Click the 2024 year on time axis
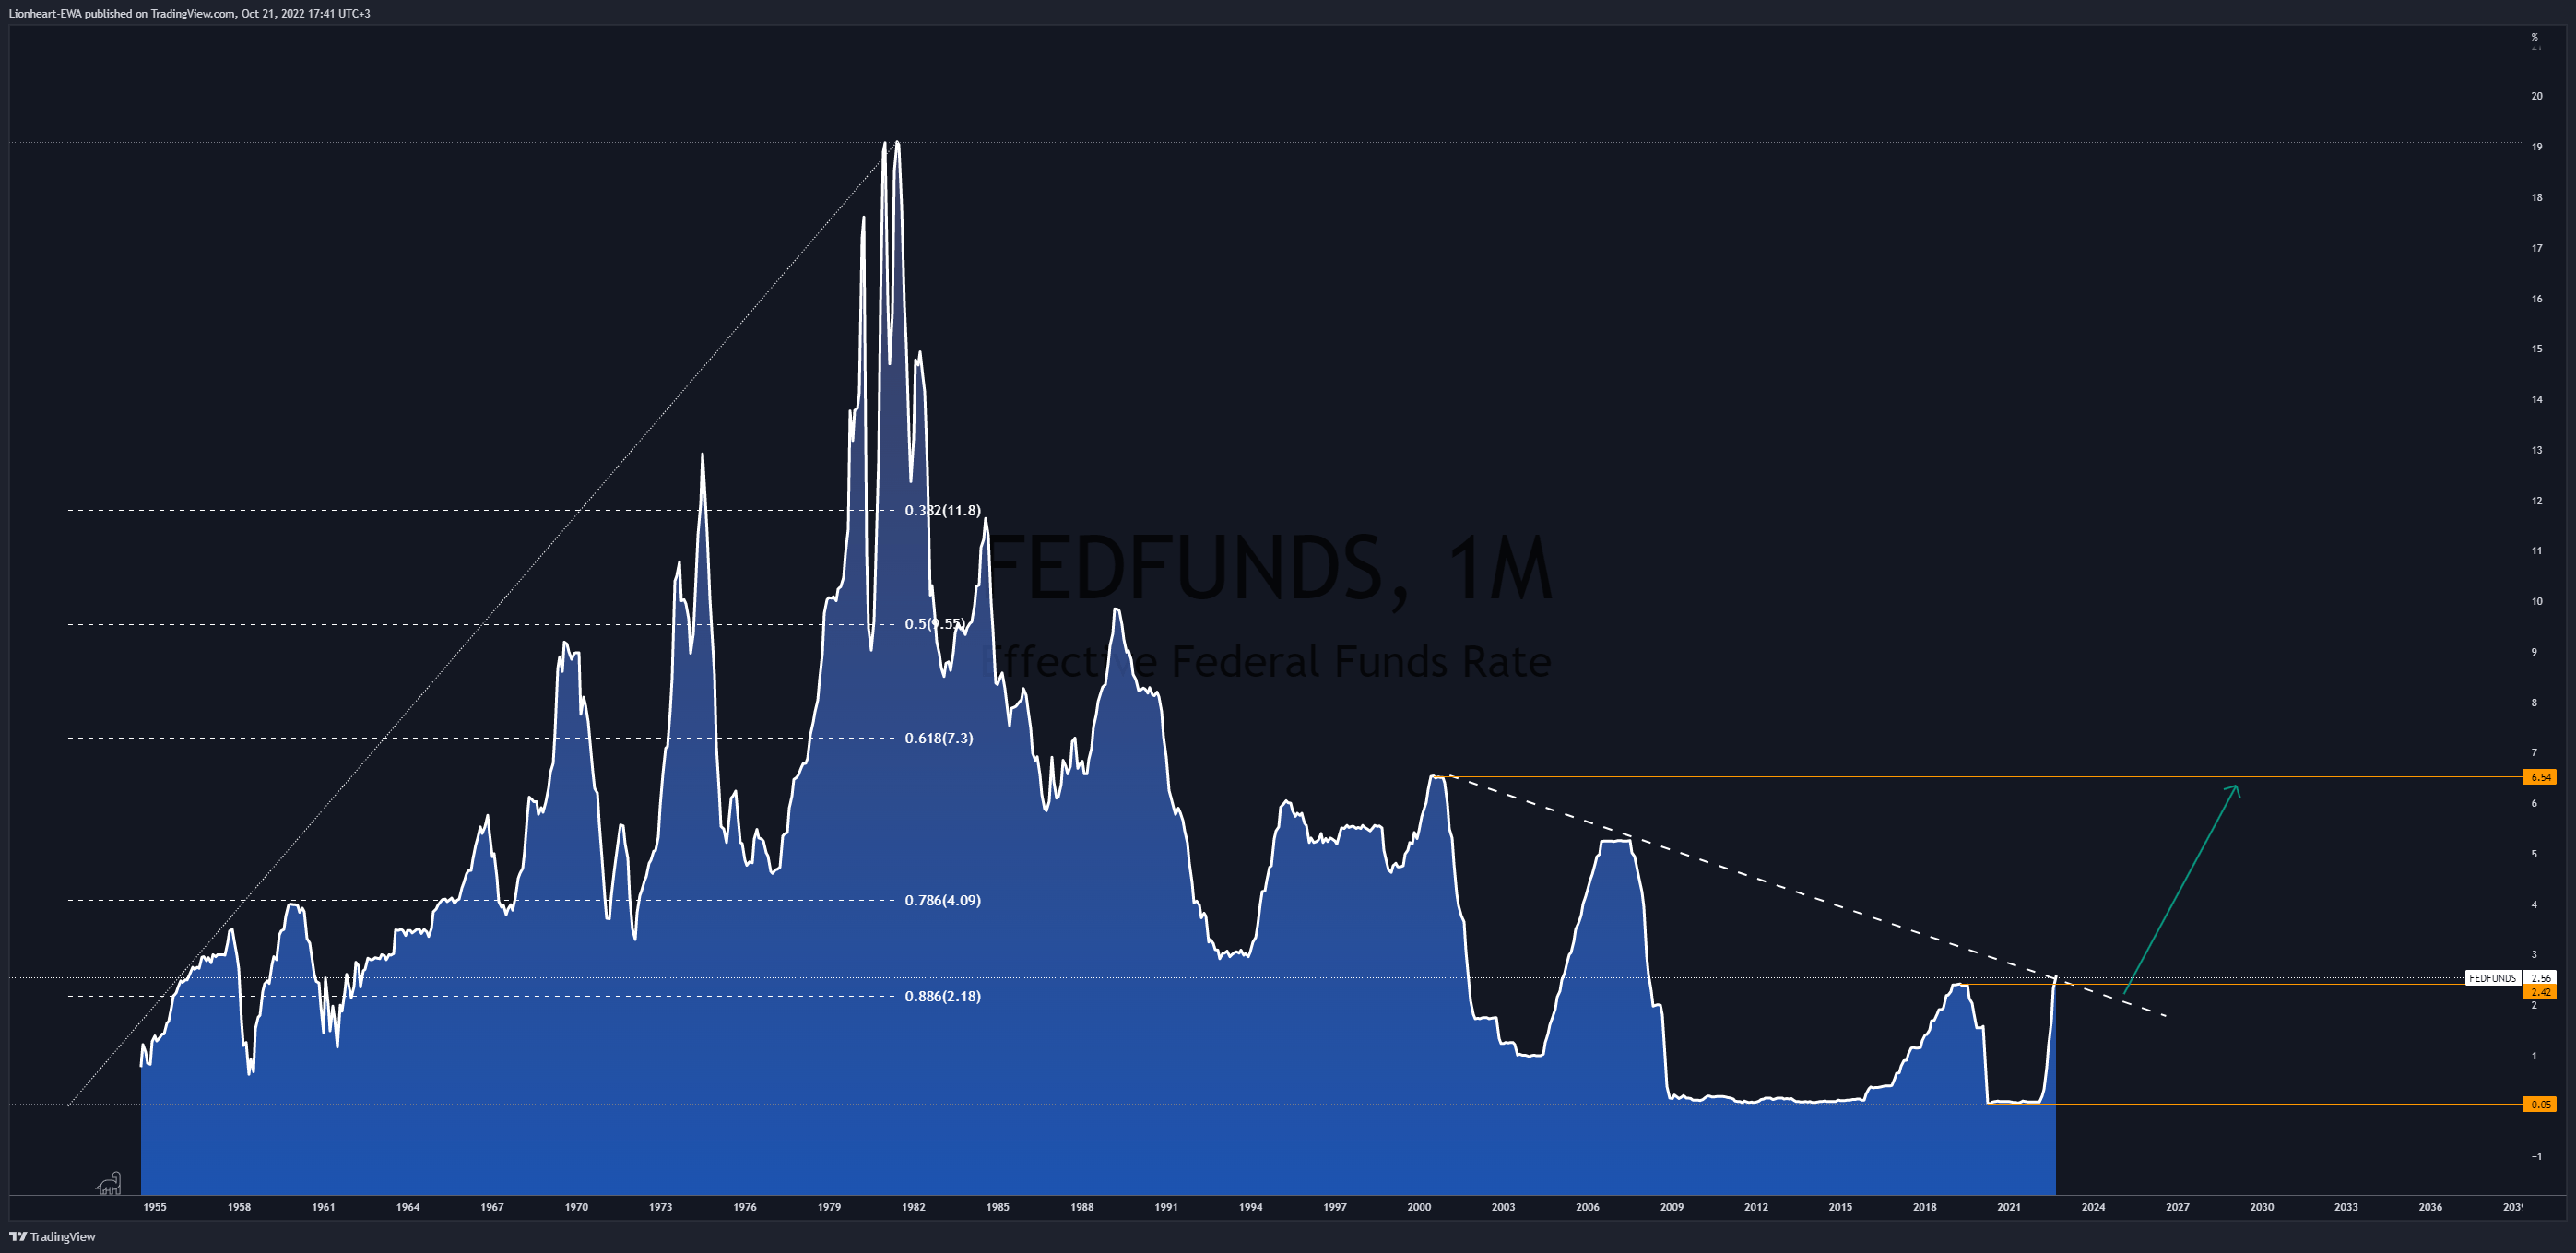Viewport: 2576px width, 1253px height. coord(2092,1207)
